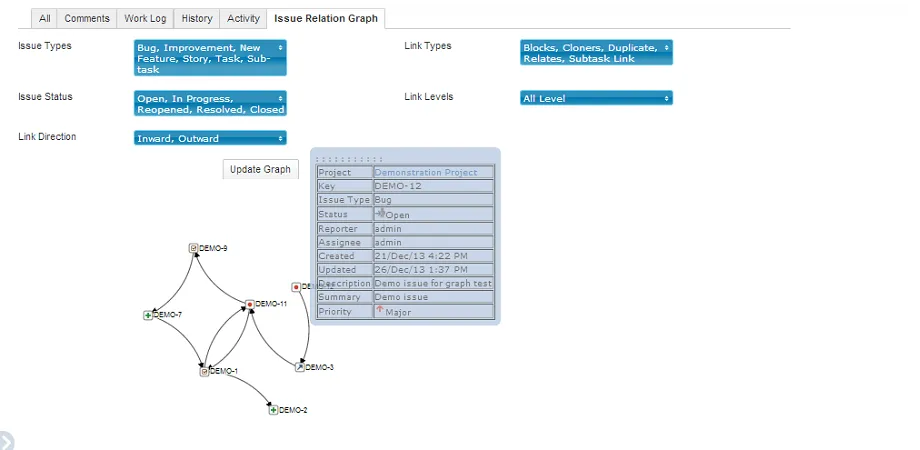Click the Issue Types field label

click(x=45, y=46)
